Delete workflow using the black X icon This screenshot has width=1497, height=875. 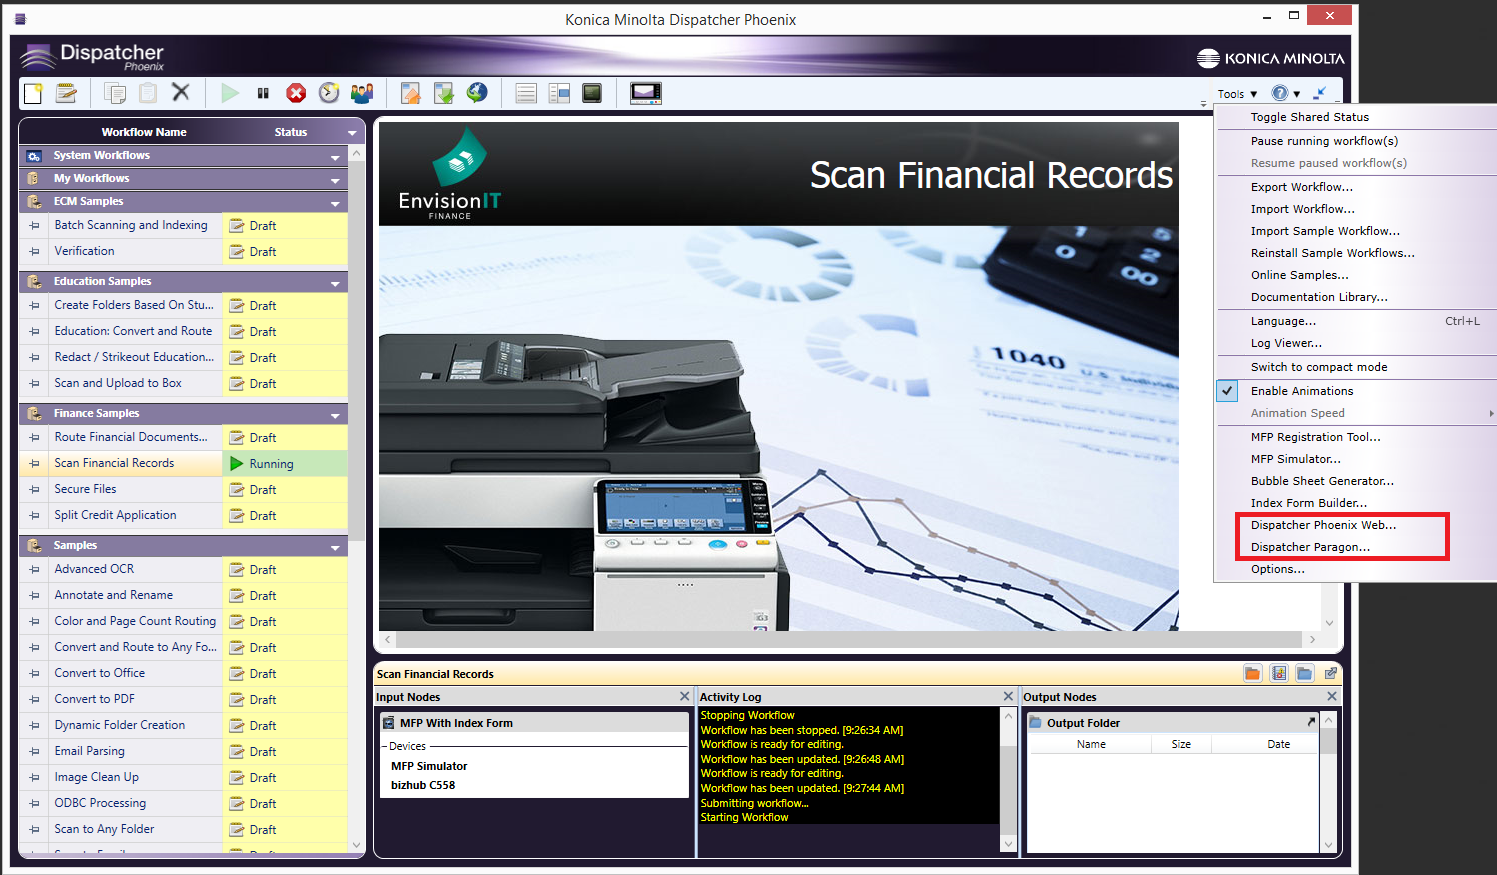(181, 92)
